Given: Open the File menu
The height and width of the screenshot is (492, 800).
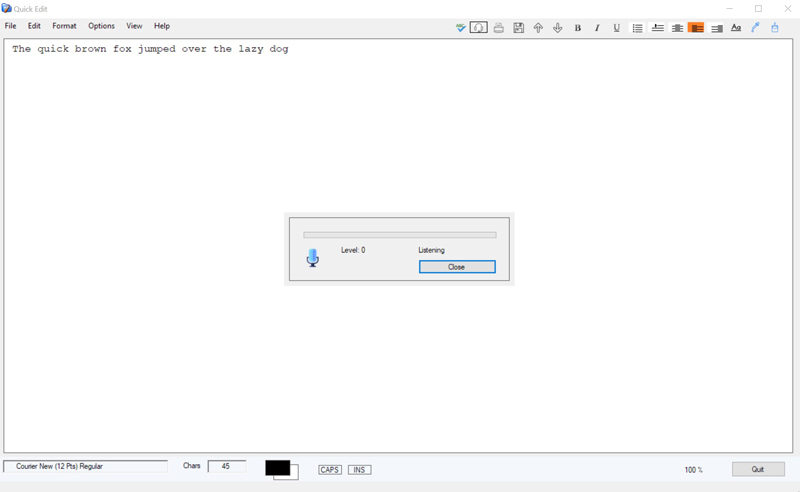Looking at the screenshot, I should [x=10, y=26].
